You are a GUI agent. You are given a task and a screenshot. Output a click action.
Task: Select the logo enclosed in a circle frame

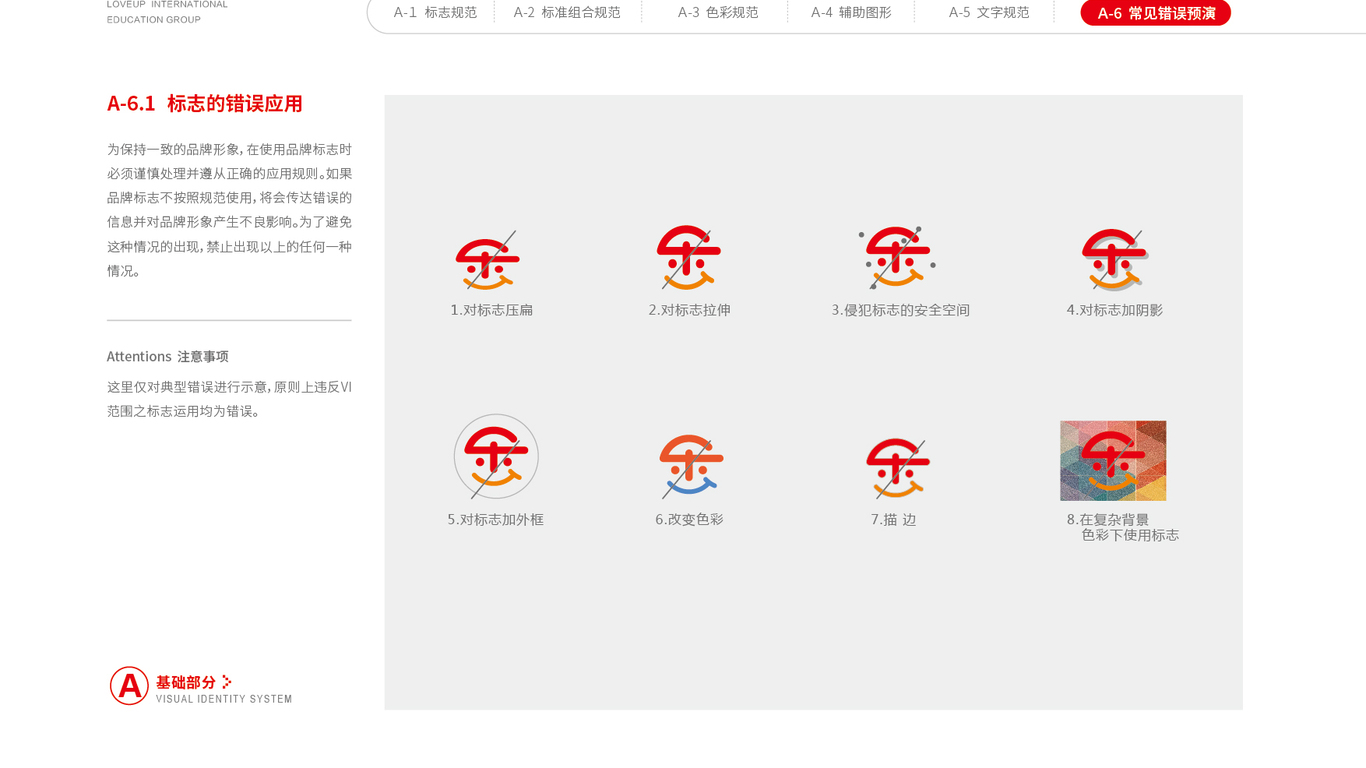[x=496, y=457]
